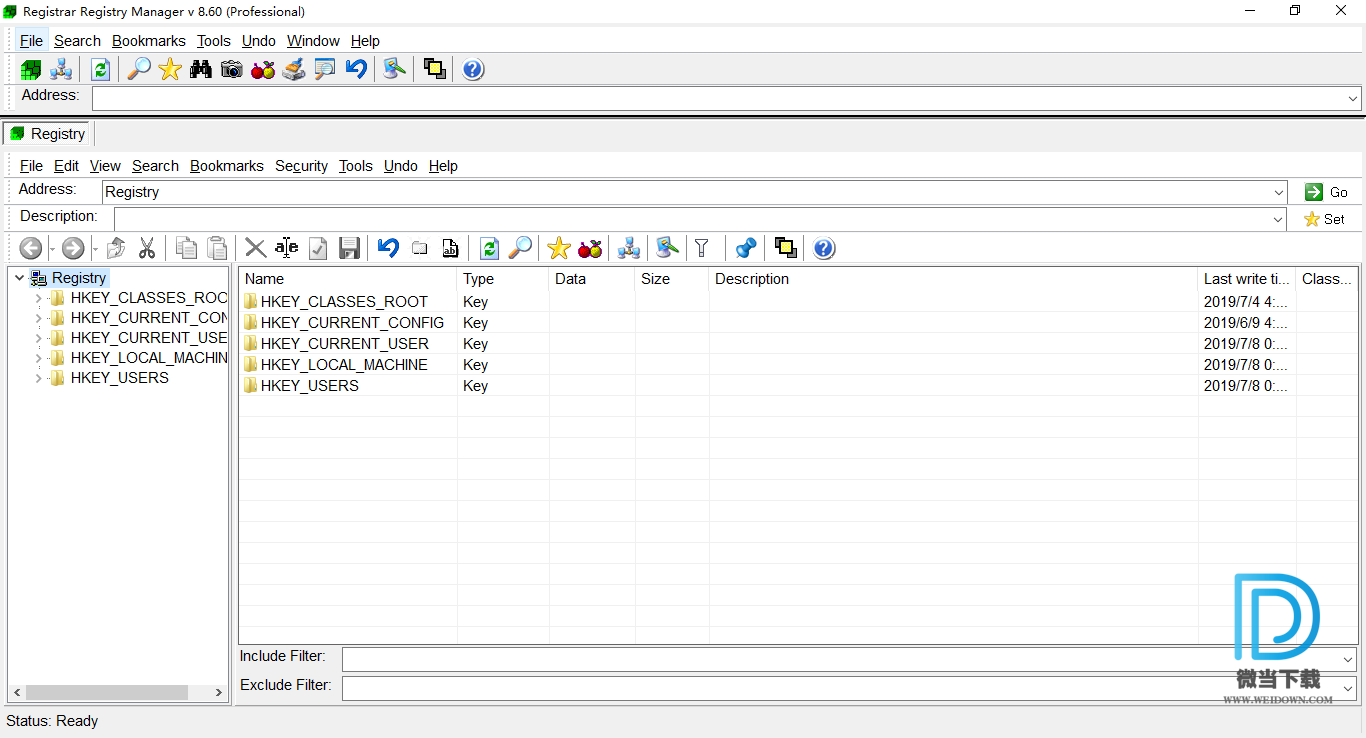
Task: Click the funnel Filter icon
Action: 702,248
